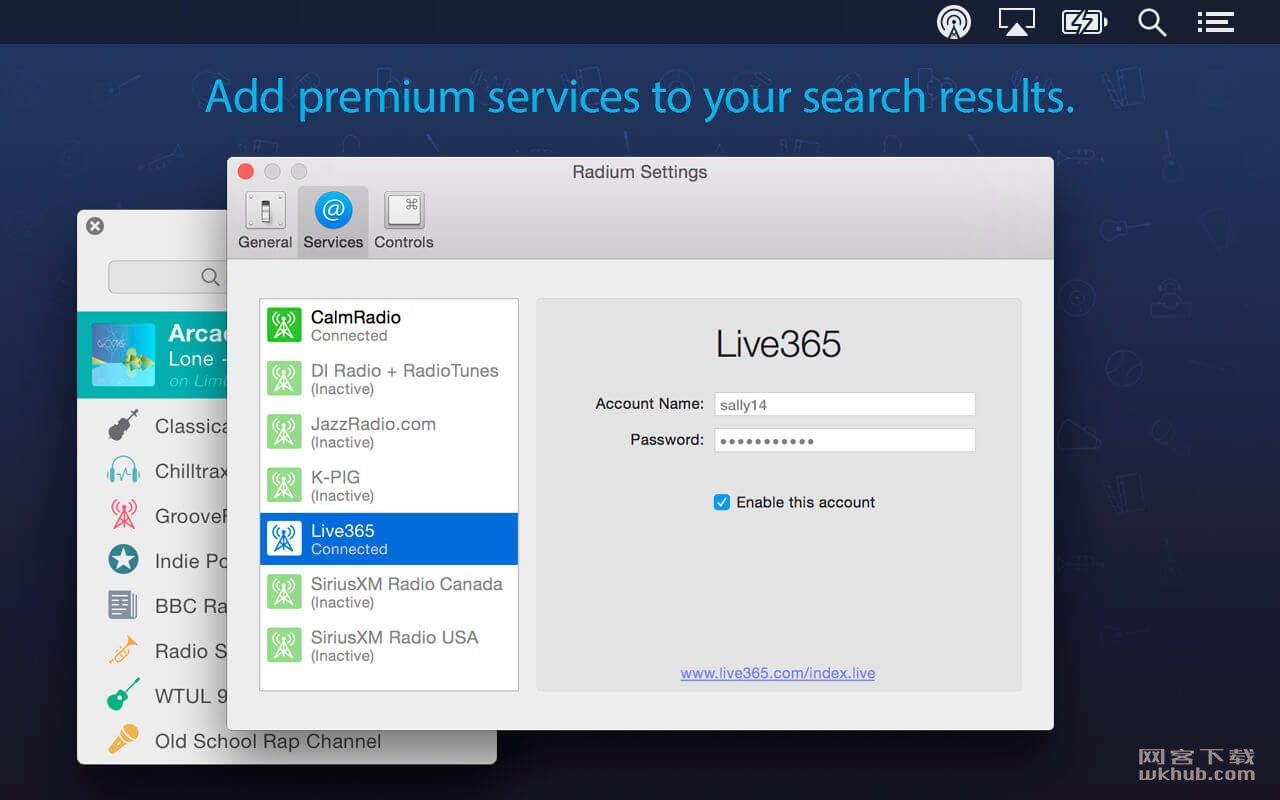Select Groove station antenna icon
Viewport: 1280px width, 800px height.
[x=123, y=515]
